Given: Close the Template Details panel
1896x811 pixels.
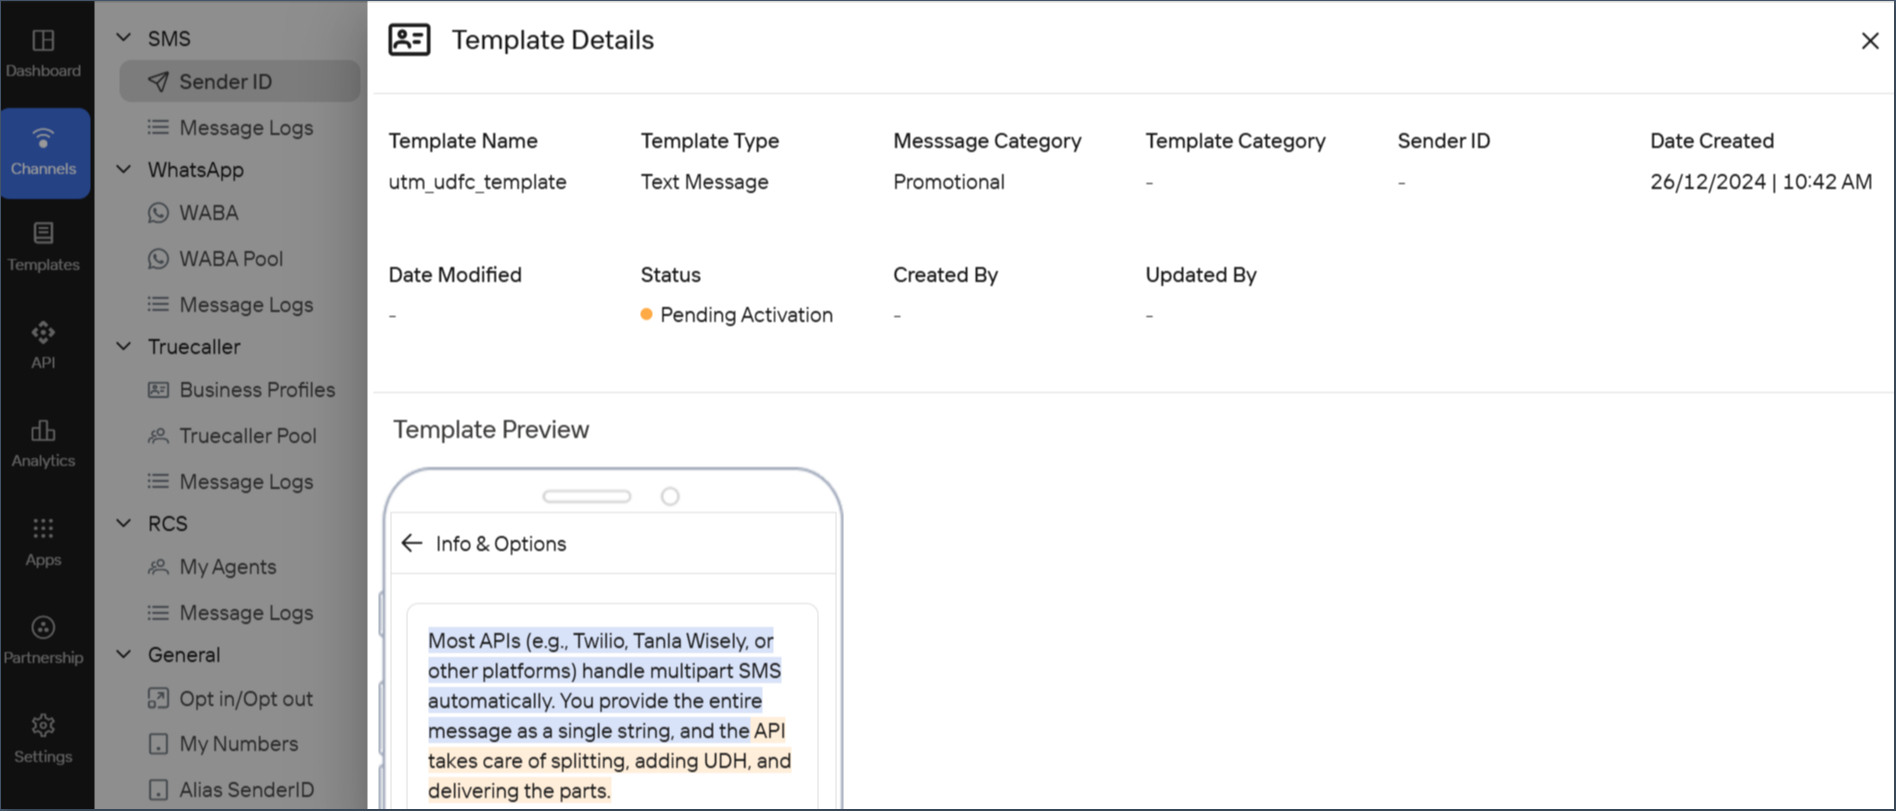Looking at the screenshot, I should click(1870, 41).
